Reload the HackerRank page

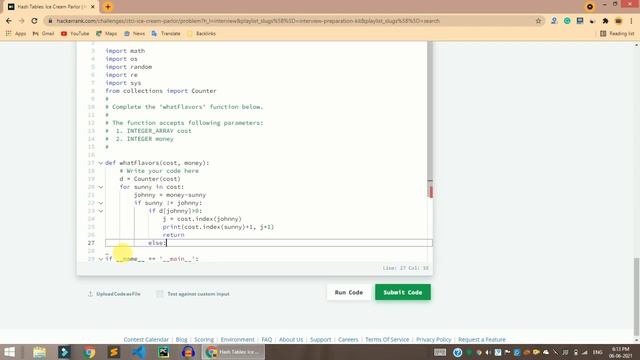click(34, 21)
